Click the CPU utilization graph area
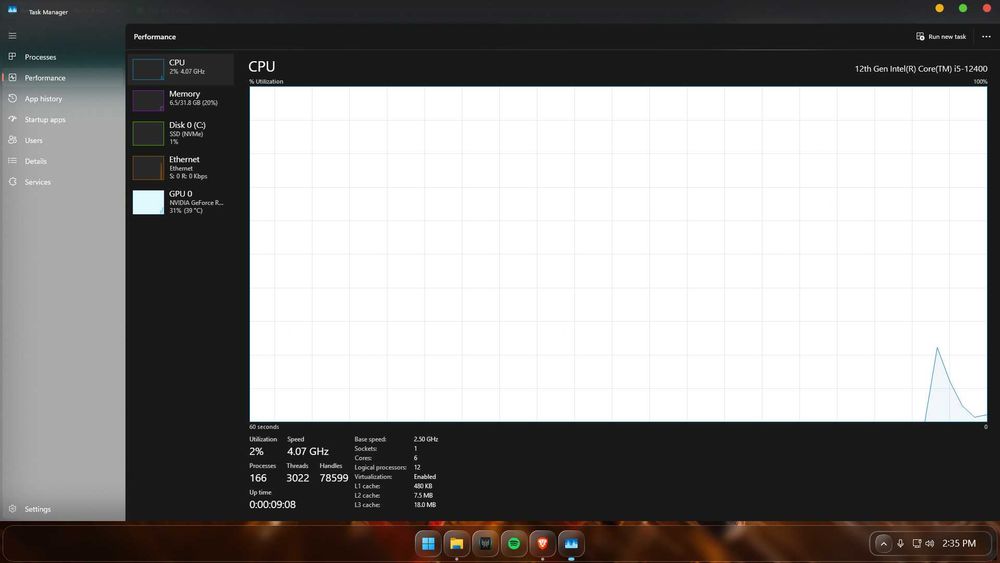The width and height of the screenshot is (1000, 563). [618, 254]
